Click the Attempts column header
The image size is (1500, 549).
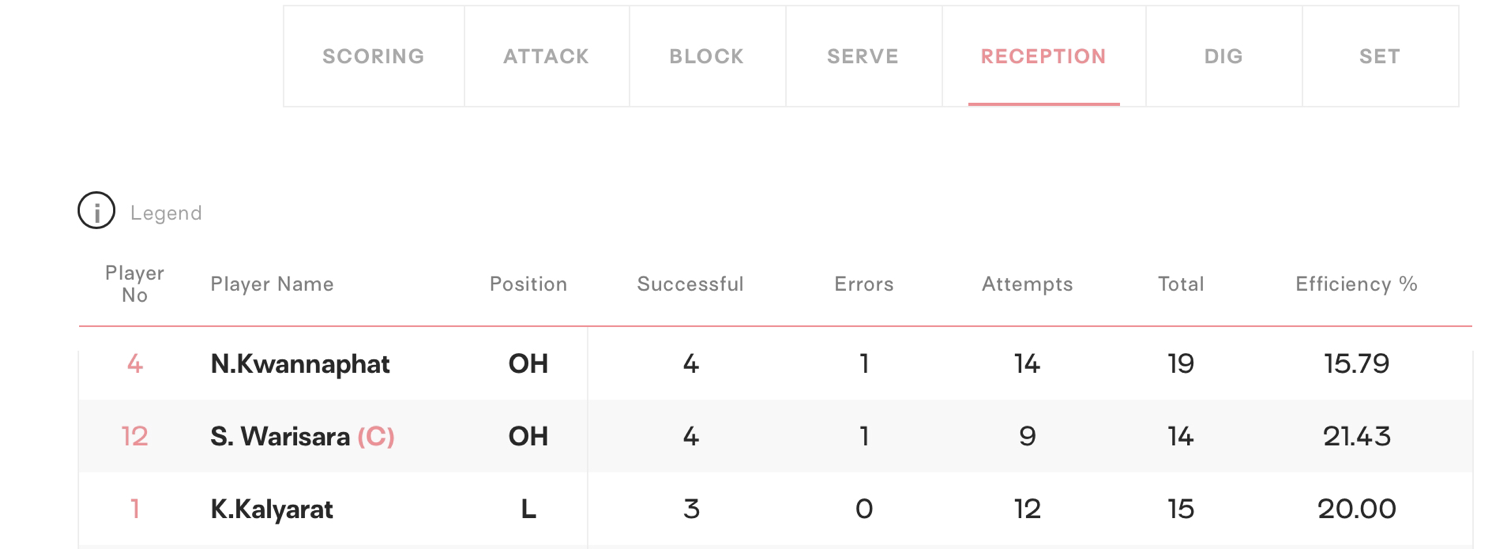[1027, 284]
